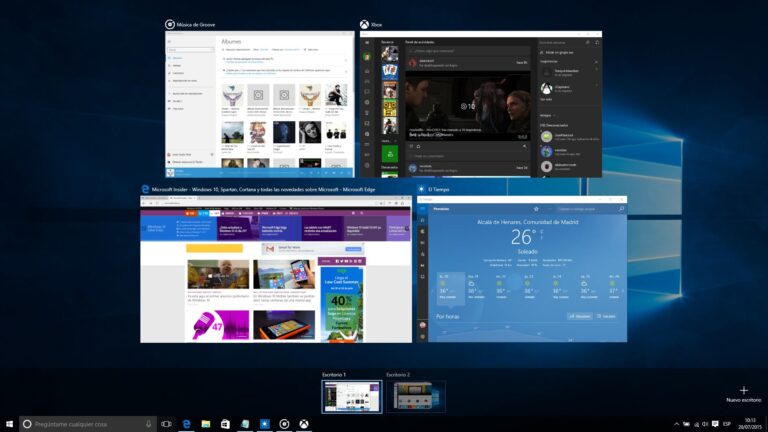This screenshot has height=432, width=768.
Task: Click the Cortana search box
Action: (x=88, y=424)
